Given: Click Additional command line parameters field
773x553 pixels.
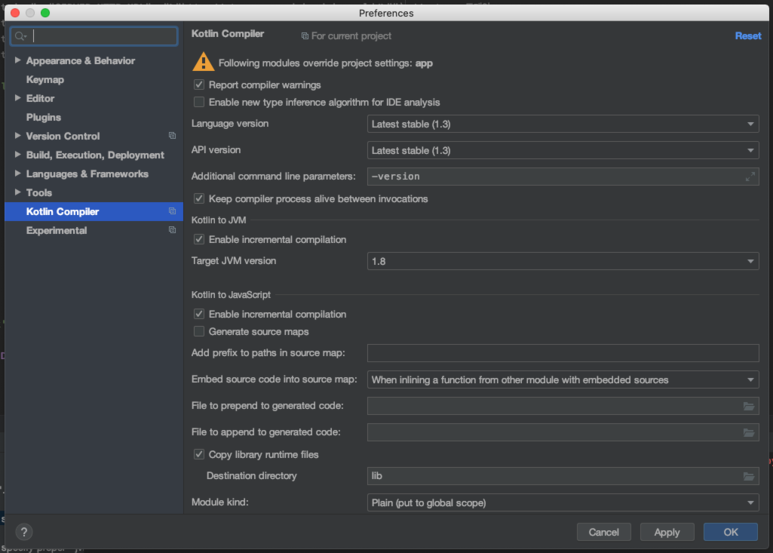Looking at the screenshot, I should pyautogui.click(x=562, y=176).
